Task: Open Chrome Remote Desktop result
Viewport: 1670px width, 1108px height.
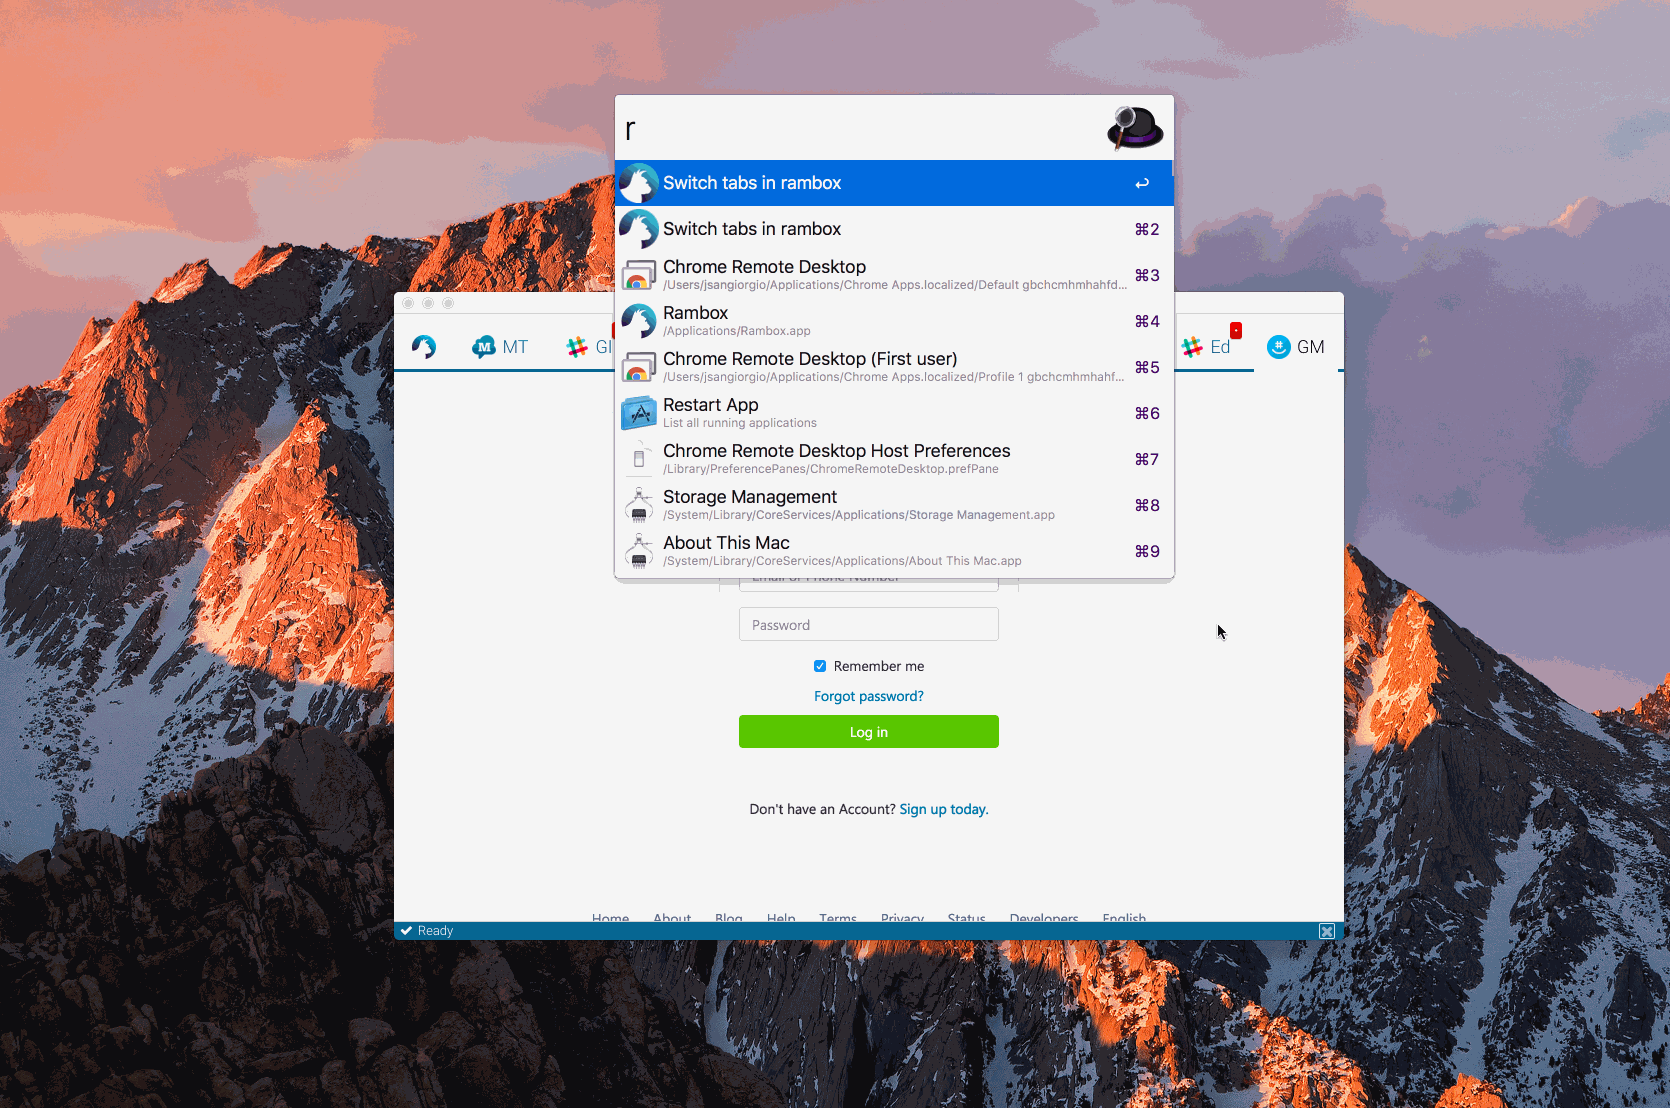Action: click(x=894, y=275)
